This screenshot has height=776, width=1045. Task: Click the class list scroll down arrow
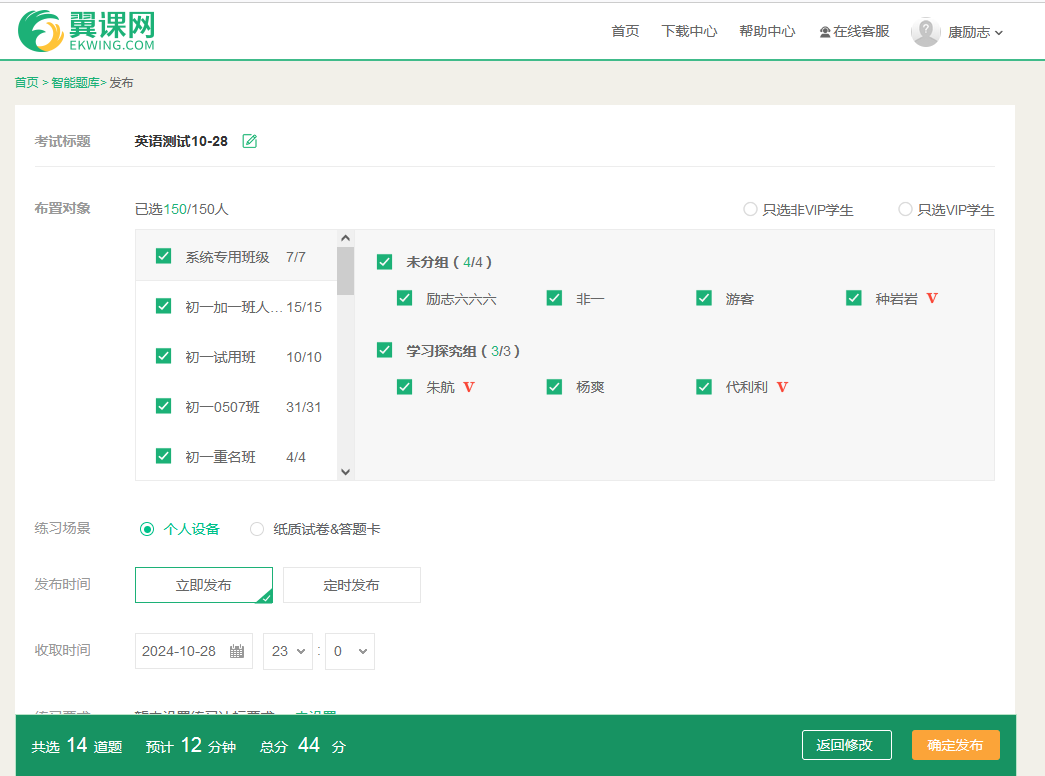pyautogui.click(x=345, y=472)
